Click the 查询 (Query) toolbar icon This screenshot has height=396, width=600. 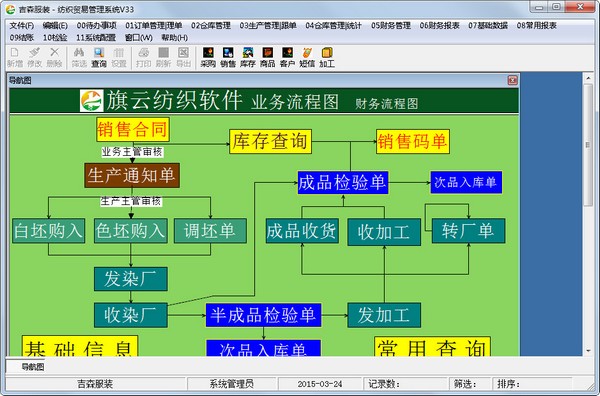pyautogui.click(x=99, y=57)
